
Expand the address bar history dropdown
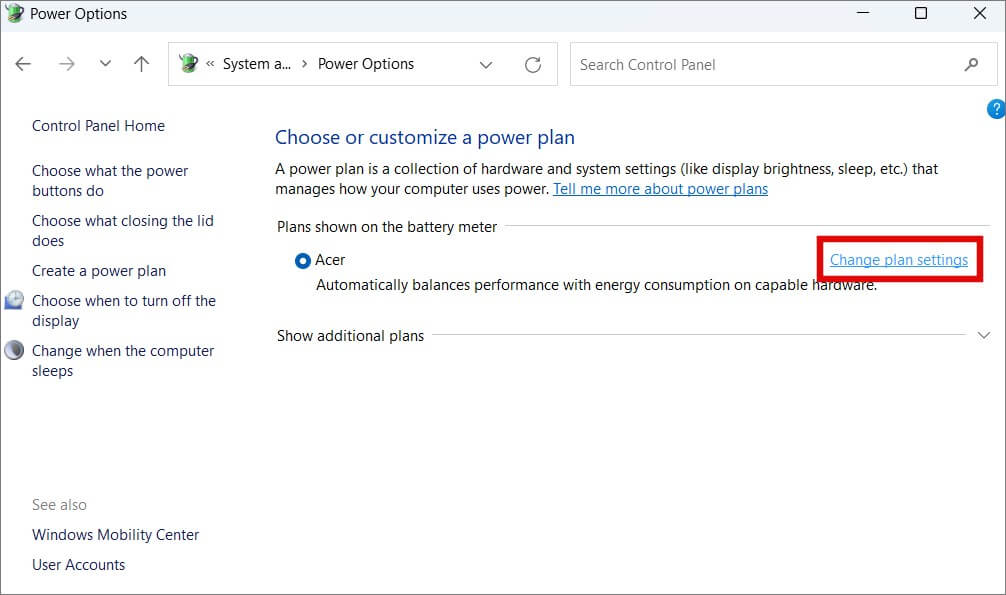486,64
